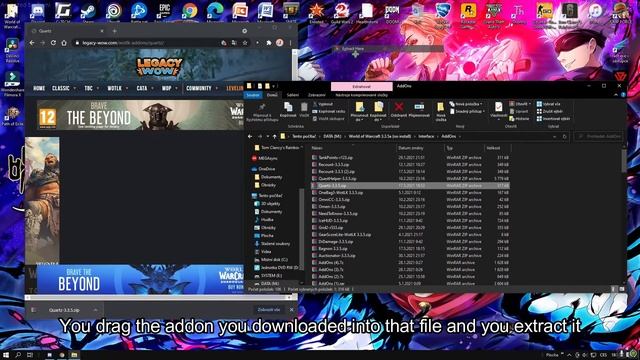Switch to Sdílení ribbon tab
The height and width of the screenshot is (360, 640).
click(x=292, y=95)
